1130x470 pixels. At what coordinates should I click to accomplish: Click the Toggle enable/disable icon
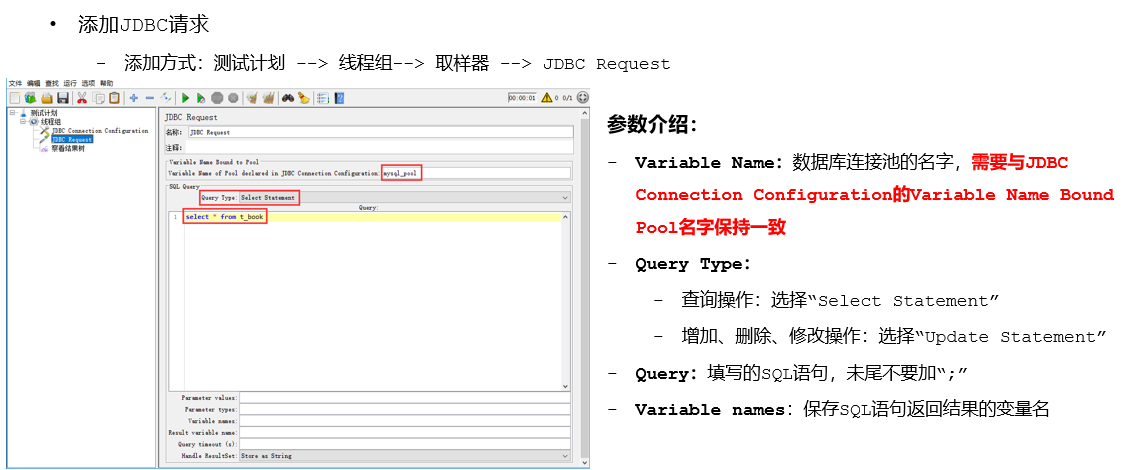(166, 98)
